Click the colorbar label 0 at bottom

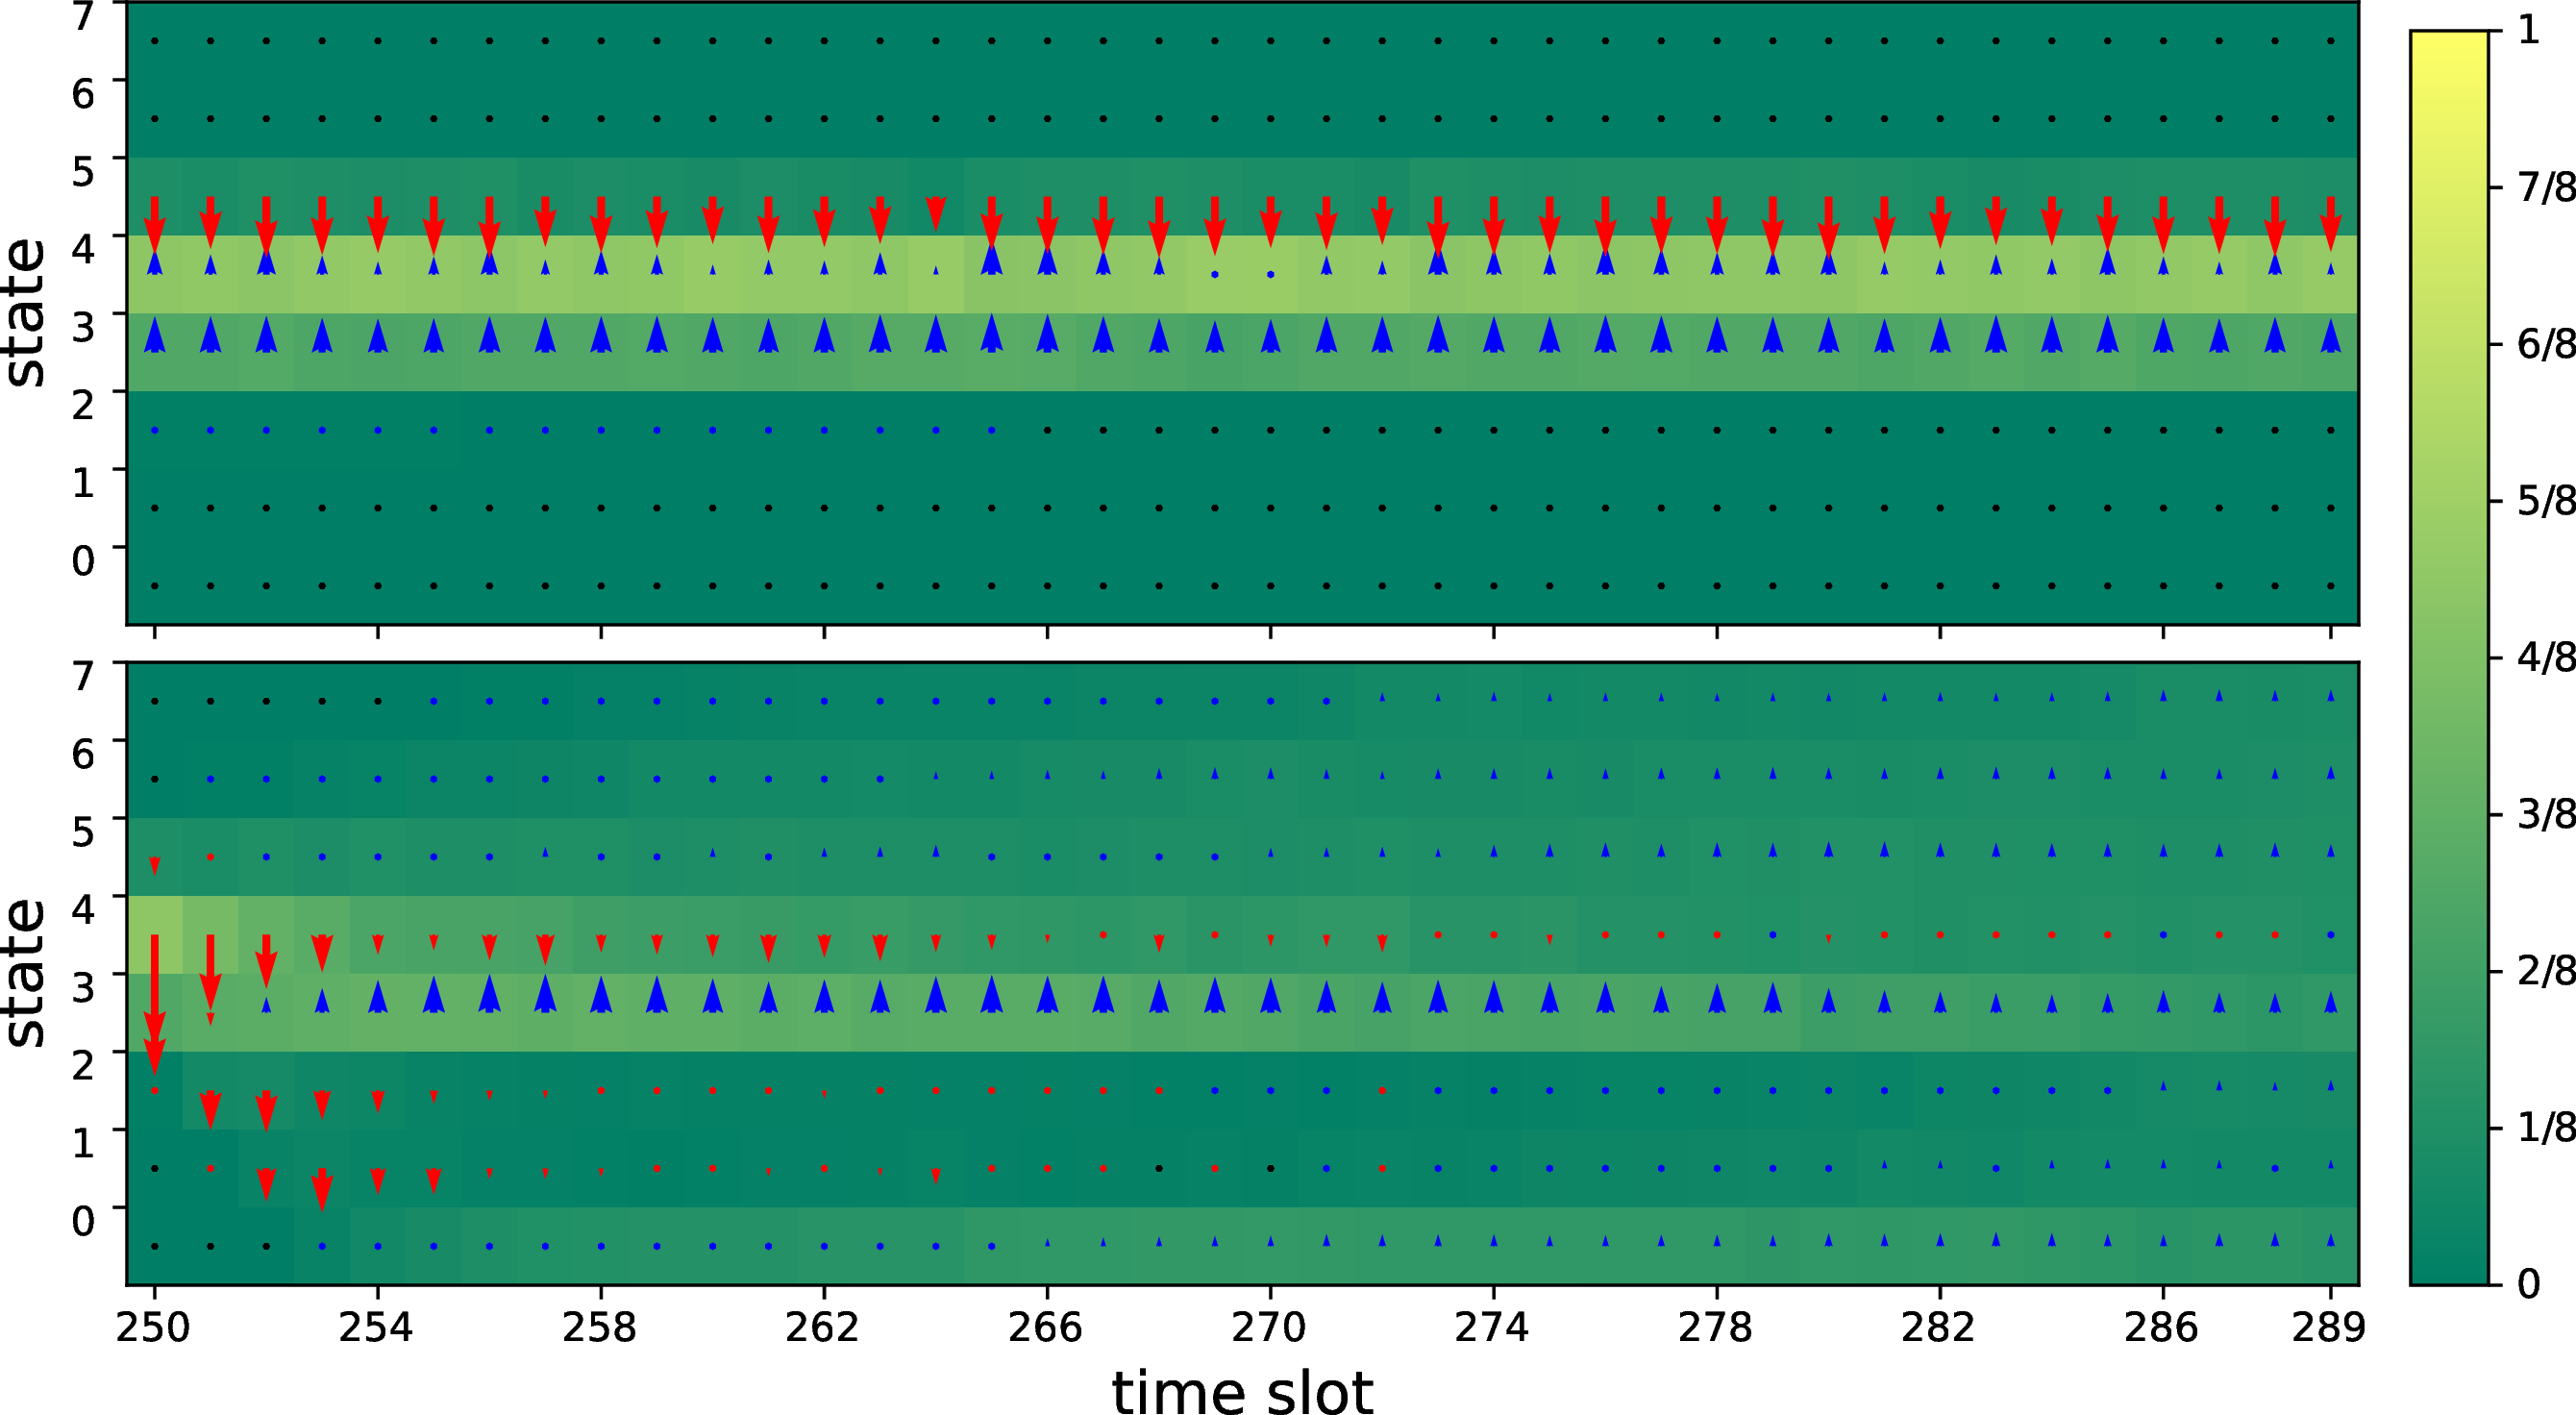[2529, 1284]
